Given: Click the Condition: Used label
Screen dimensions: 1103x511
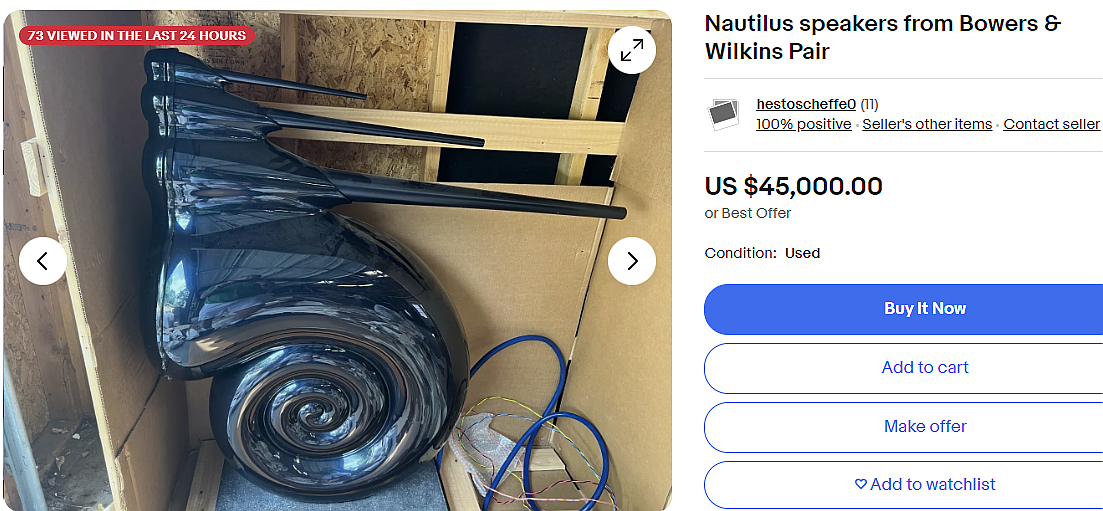Looking at the screenshot, I should pos(763,253).
